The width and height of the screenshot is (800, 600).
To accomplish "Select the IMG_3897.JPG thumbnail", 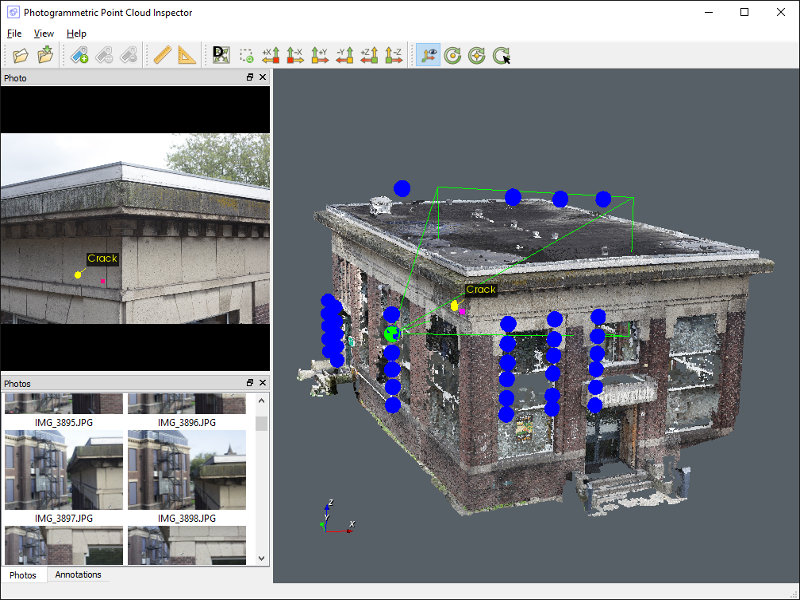I will click(64, 470).
